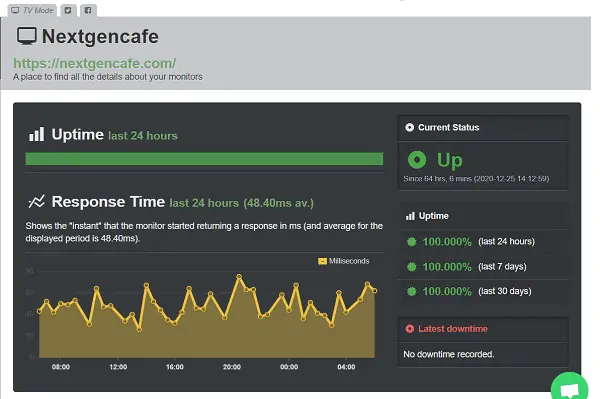Click the monitor icon beside Nextgencafe
The image size is (600, 399).
pyautogui.click(x=27, y=36)
